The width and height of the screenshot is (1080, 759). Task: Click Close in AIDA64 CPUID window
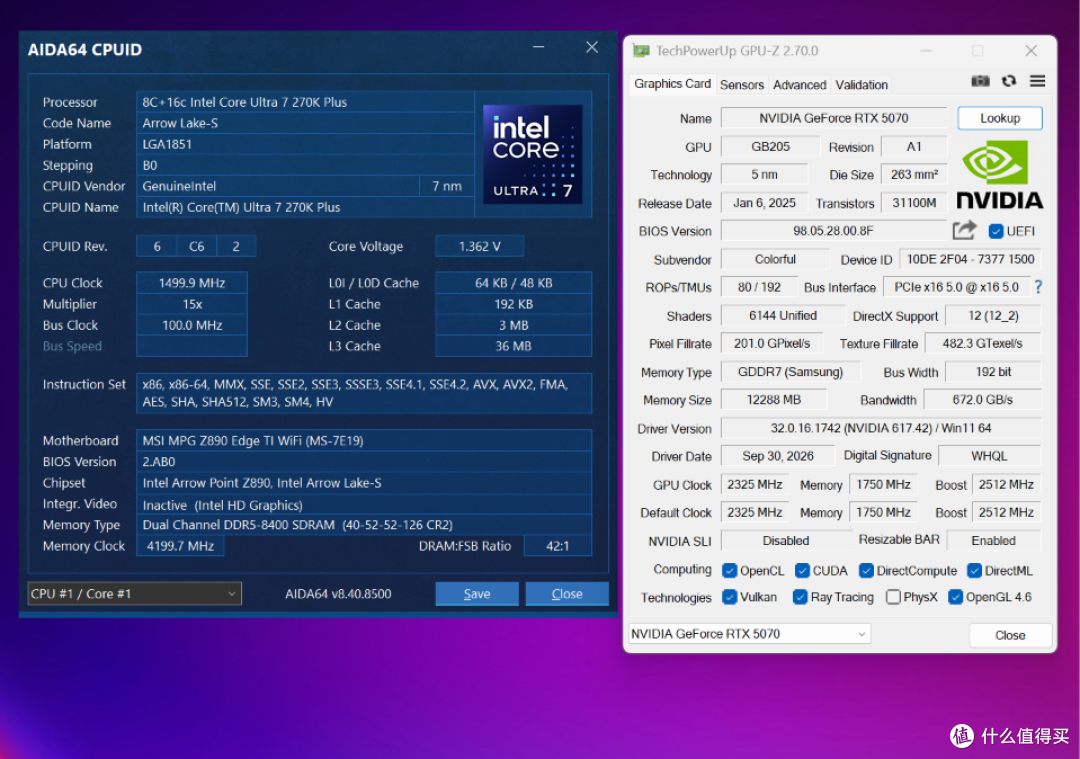click(x=567, y=594)
